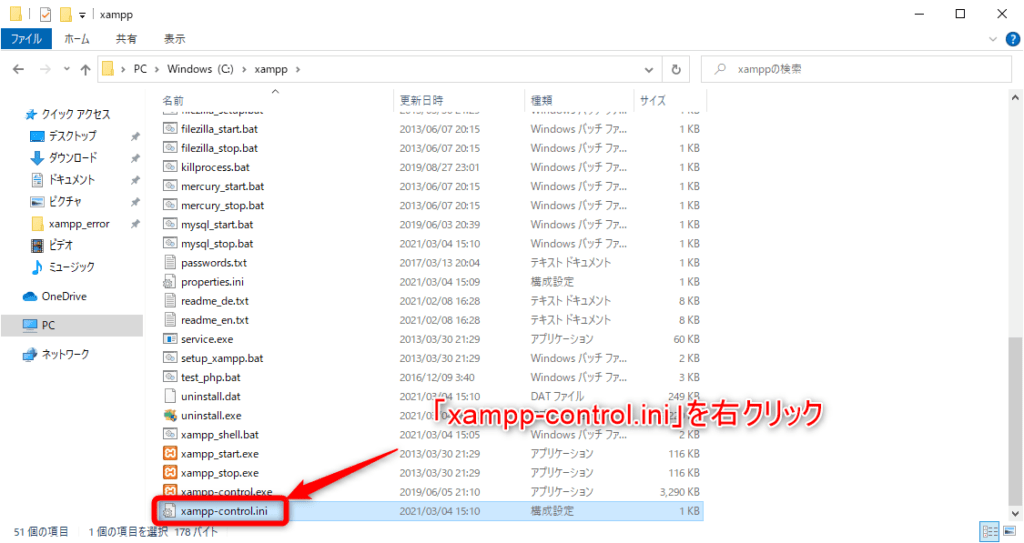Click the breadcrumb chevron after xampp

click(298, 69)
